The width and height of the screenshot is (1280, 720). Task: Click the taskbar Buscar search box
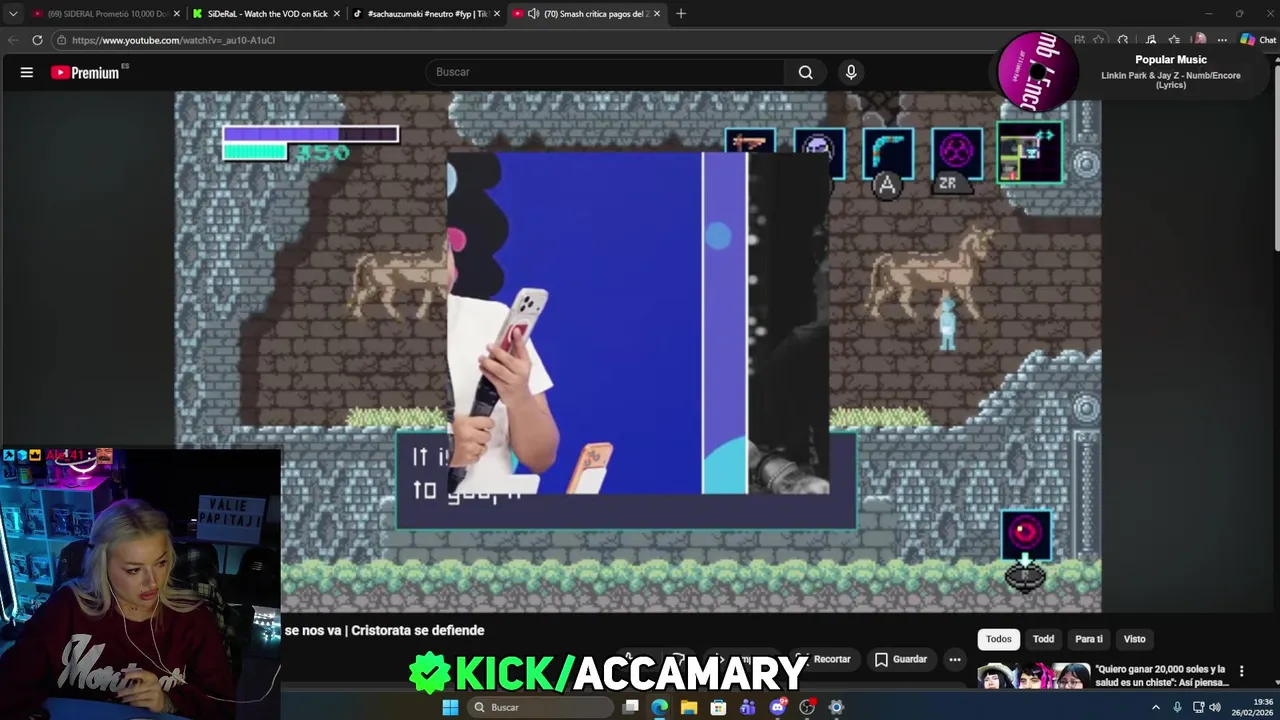coord(540,707)
